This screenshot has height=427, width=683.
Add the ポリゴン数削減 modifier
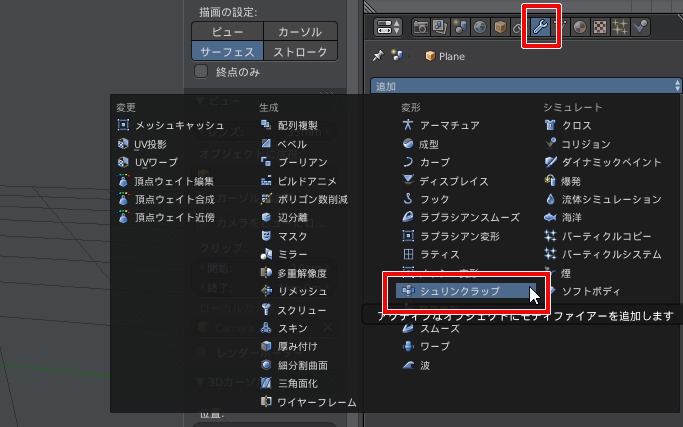[304, 199]
